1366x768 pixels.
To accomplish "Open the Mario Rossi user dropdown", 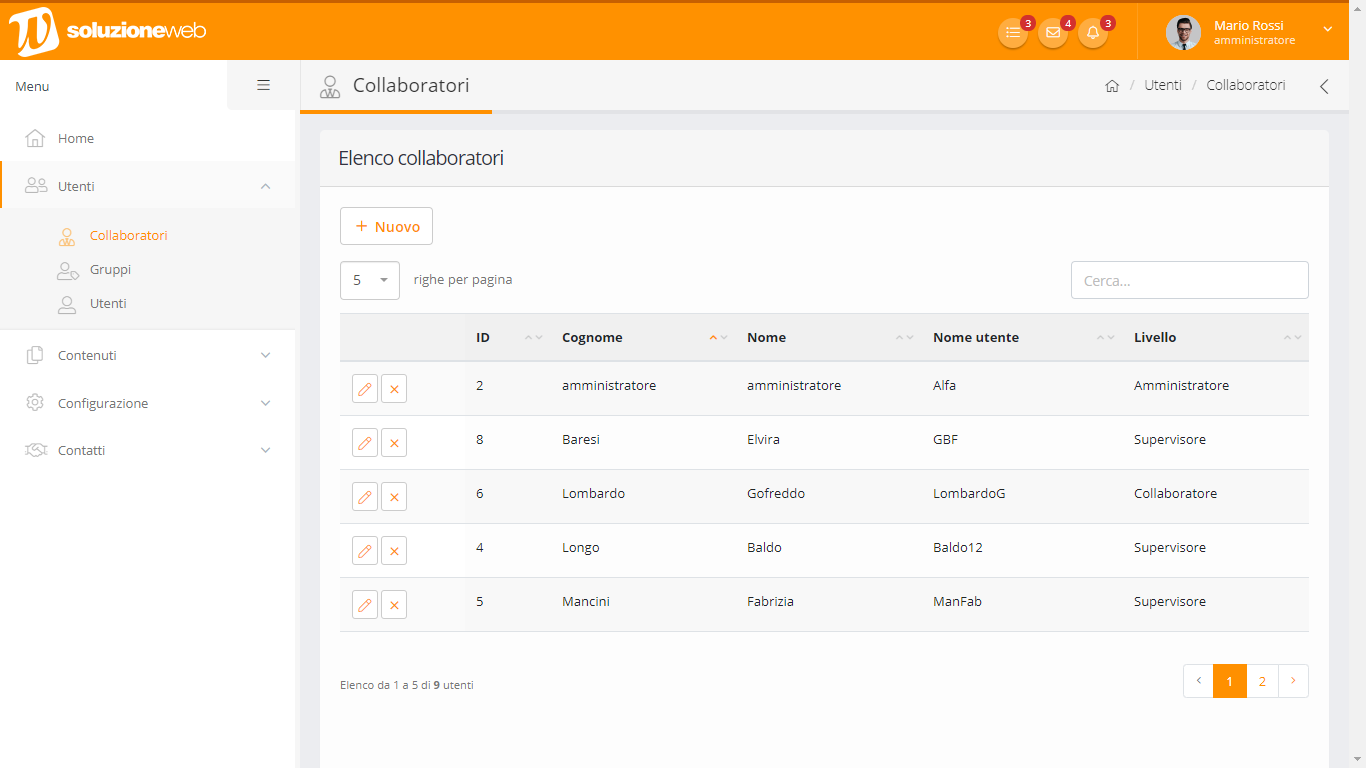I will click(x=1250, y=32).
